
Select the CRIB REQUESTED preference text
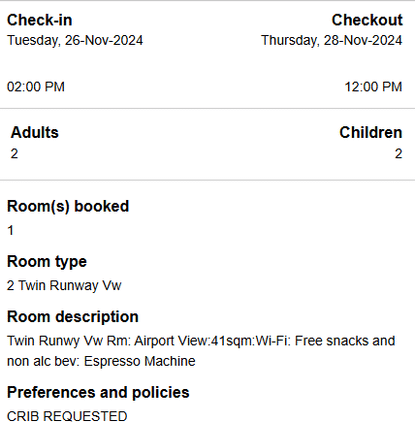67,416
